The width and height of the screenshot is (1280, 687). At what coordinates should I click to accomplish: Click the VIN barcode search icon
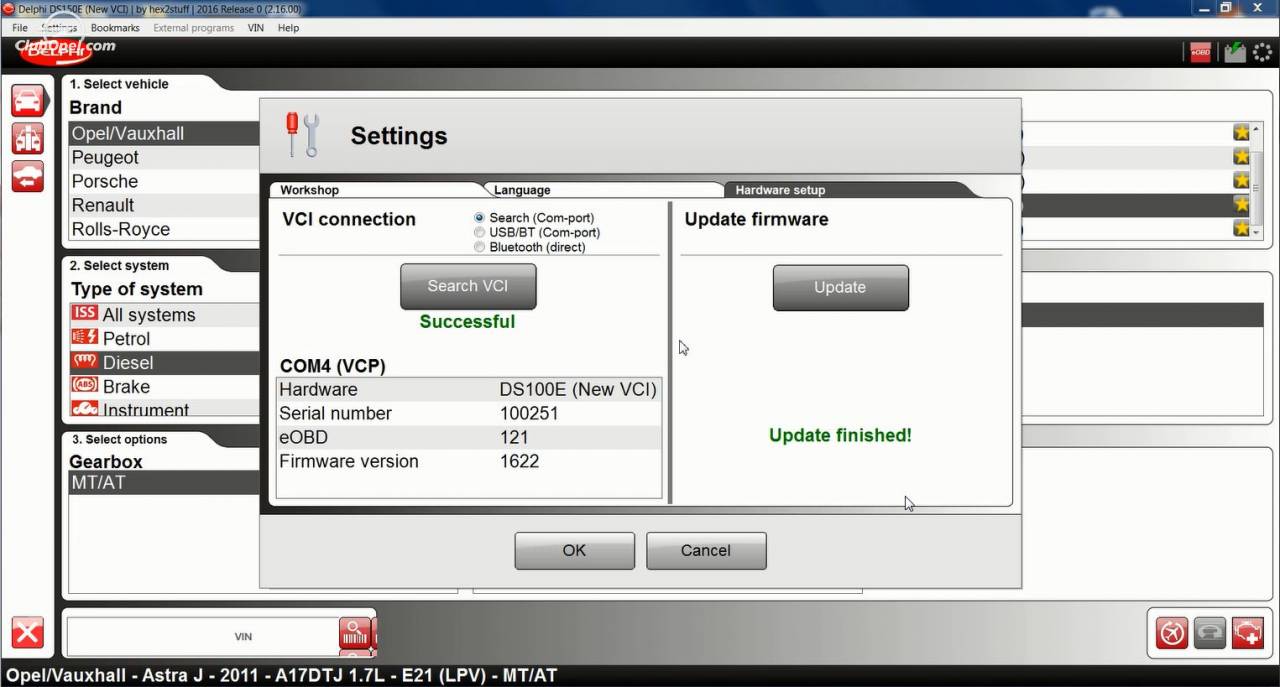coord(356,634)
